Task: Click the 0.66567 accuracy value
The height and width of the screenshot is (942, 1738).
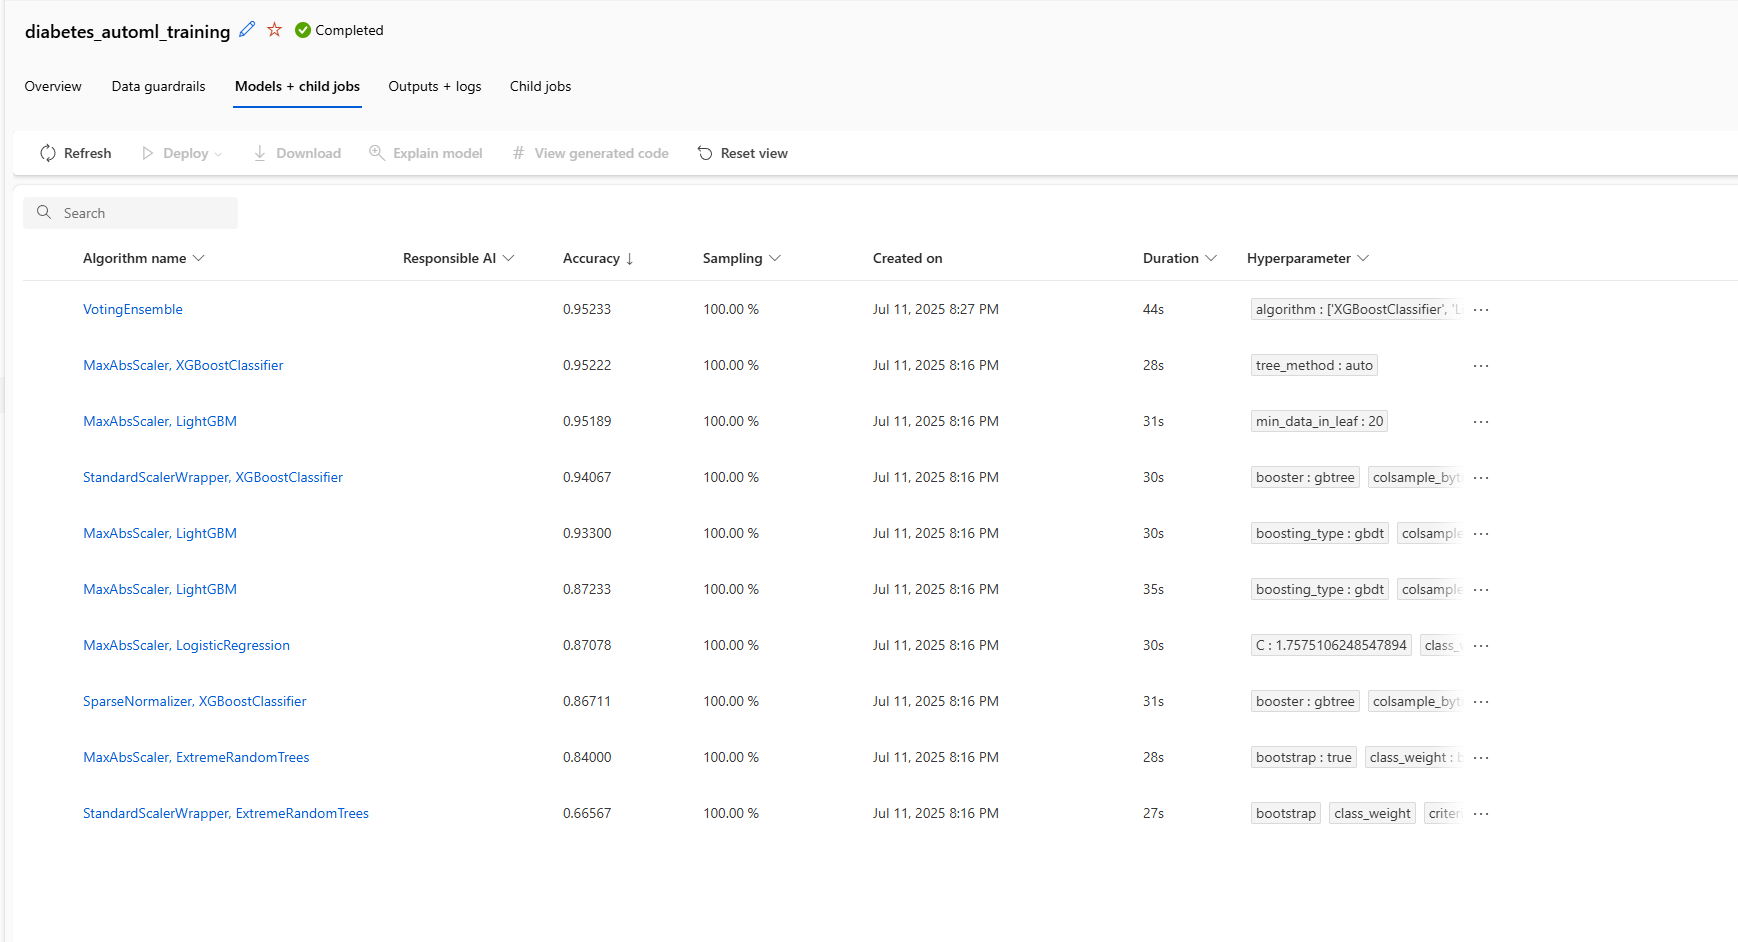Action: pyautogui.click(x=587, y=813)
